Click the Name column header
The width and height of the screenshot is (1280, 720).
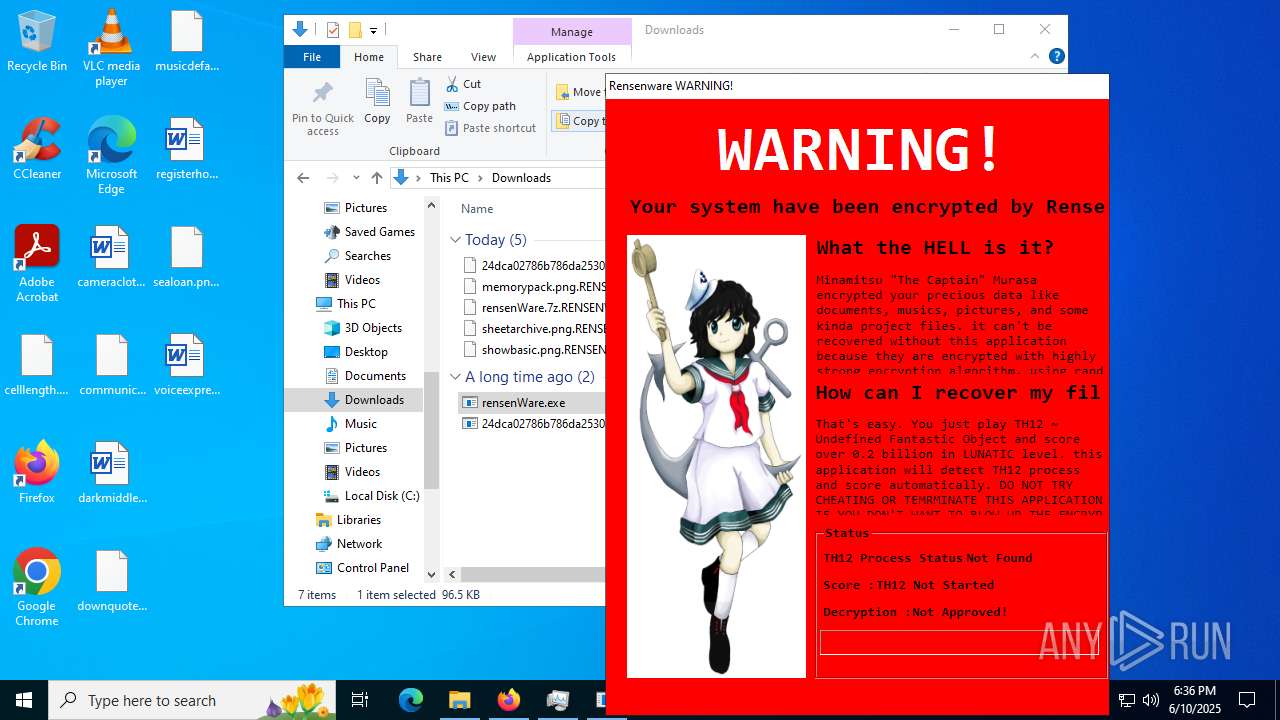click(477, 209)
